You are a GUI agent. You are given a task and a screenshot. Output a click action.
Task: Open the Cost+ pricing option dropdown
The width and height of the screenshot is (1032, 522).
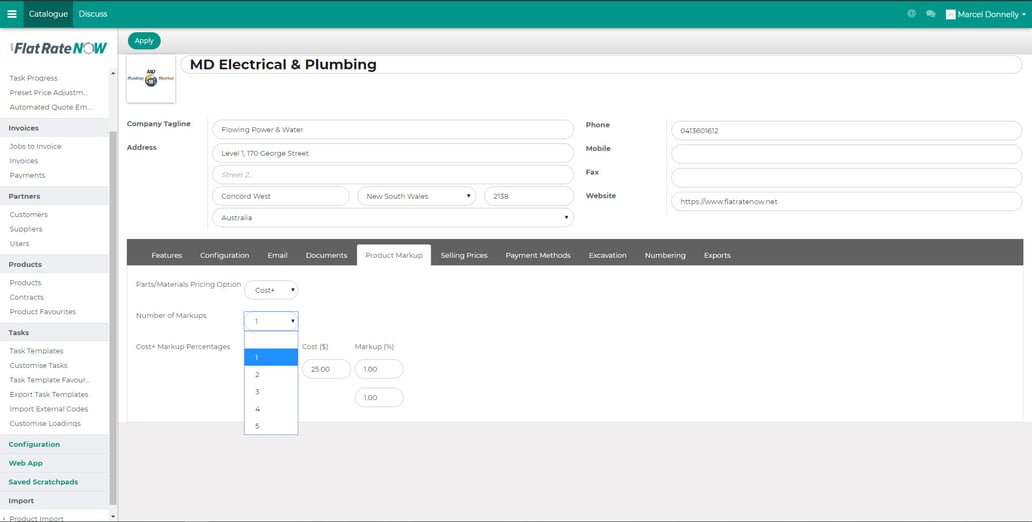coord(271,290)
